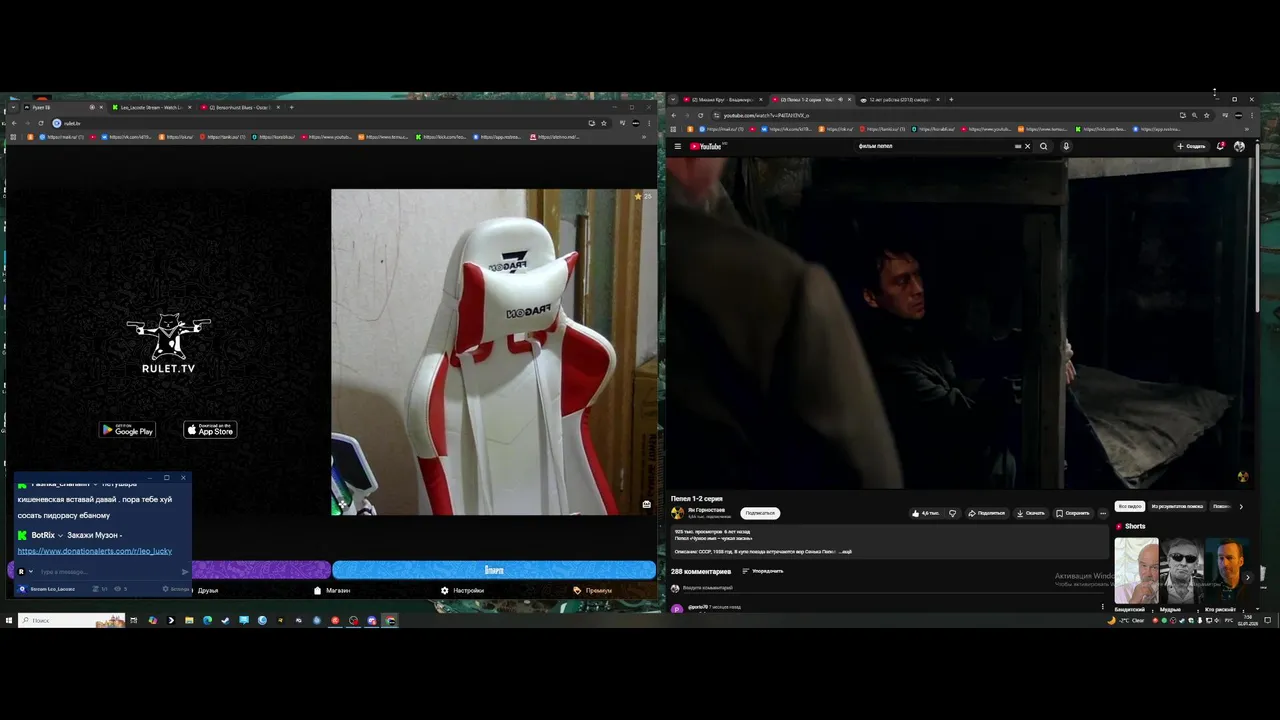The height and width of the screenshot is (720, 1280).
Task: Click the star icon on the webcam feed
Action: (x=638, y=196)
